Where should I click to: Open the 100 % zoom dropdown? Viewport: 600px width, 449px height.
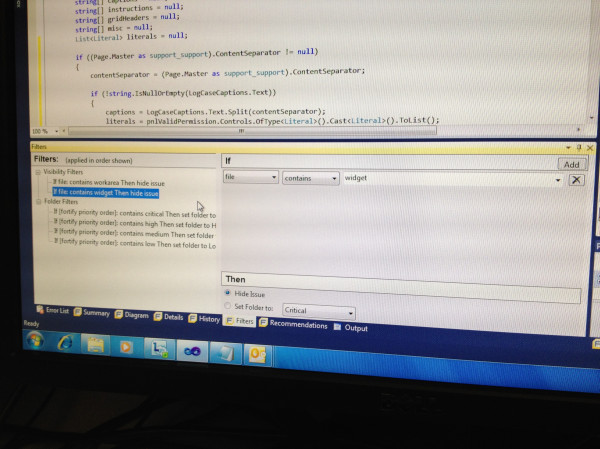pyautogui.click(x=56, y=131)
